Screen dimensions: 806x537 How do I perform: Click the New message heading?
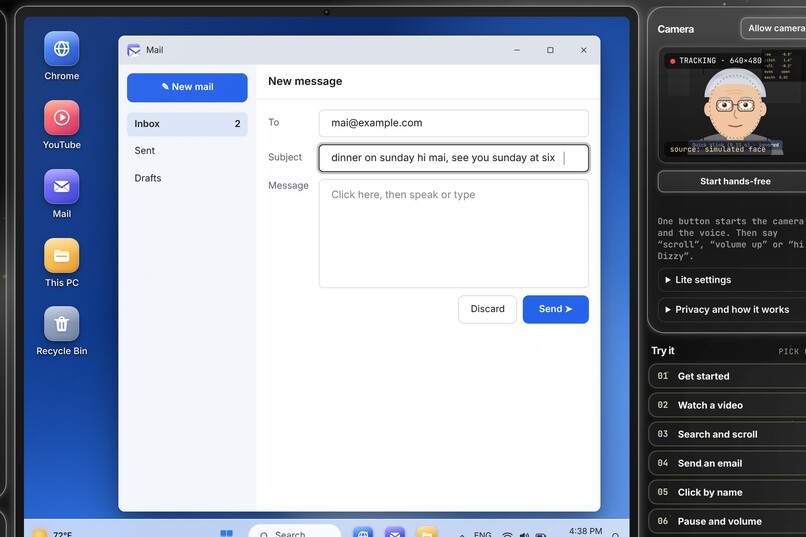click(305, 81)
